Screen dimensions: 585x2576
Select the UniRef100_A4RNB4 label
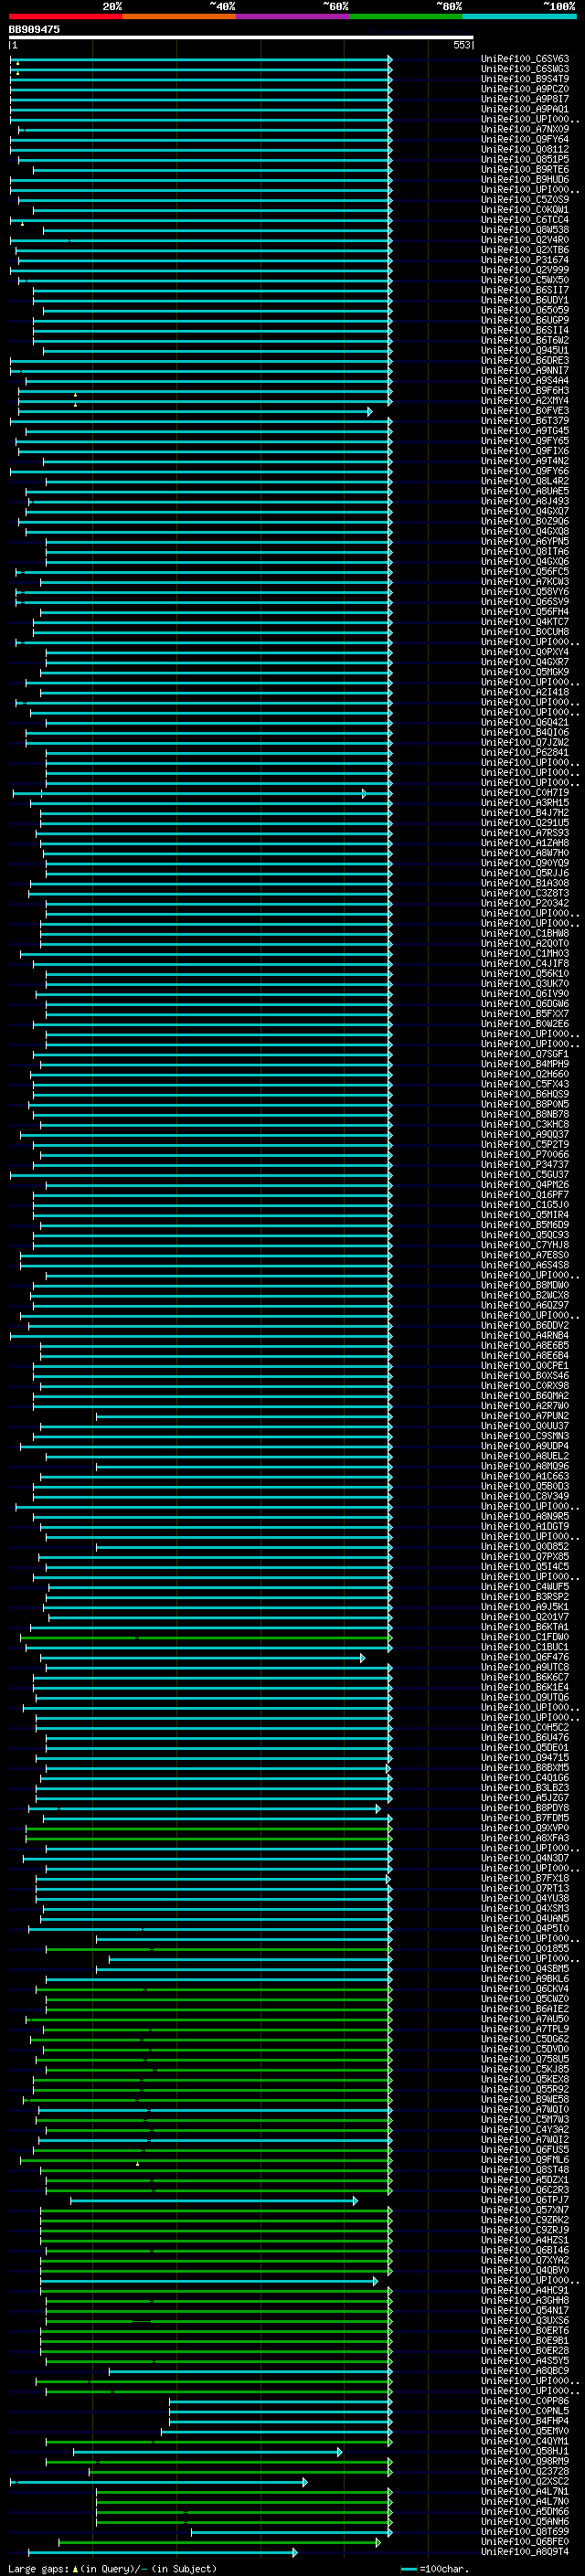click(x=525, y=1335)
